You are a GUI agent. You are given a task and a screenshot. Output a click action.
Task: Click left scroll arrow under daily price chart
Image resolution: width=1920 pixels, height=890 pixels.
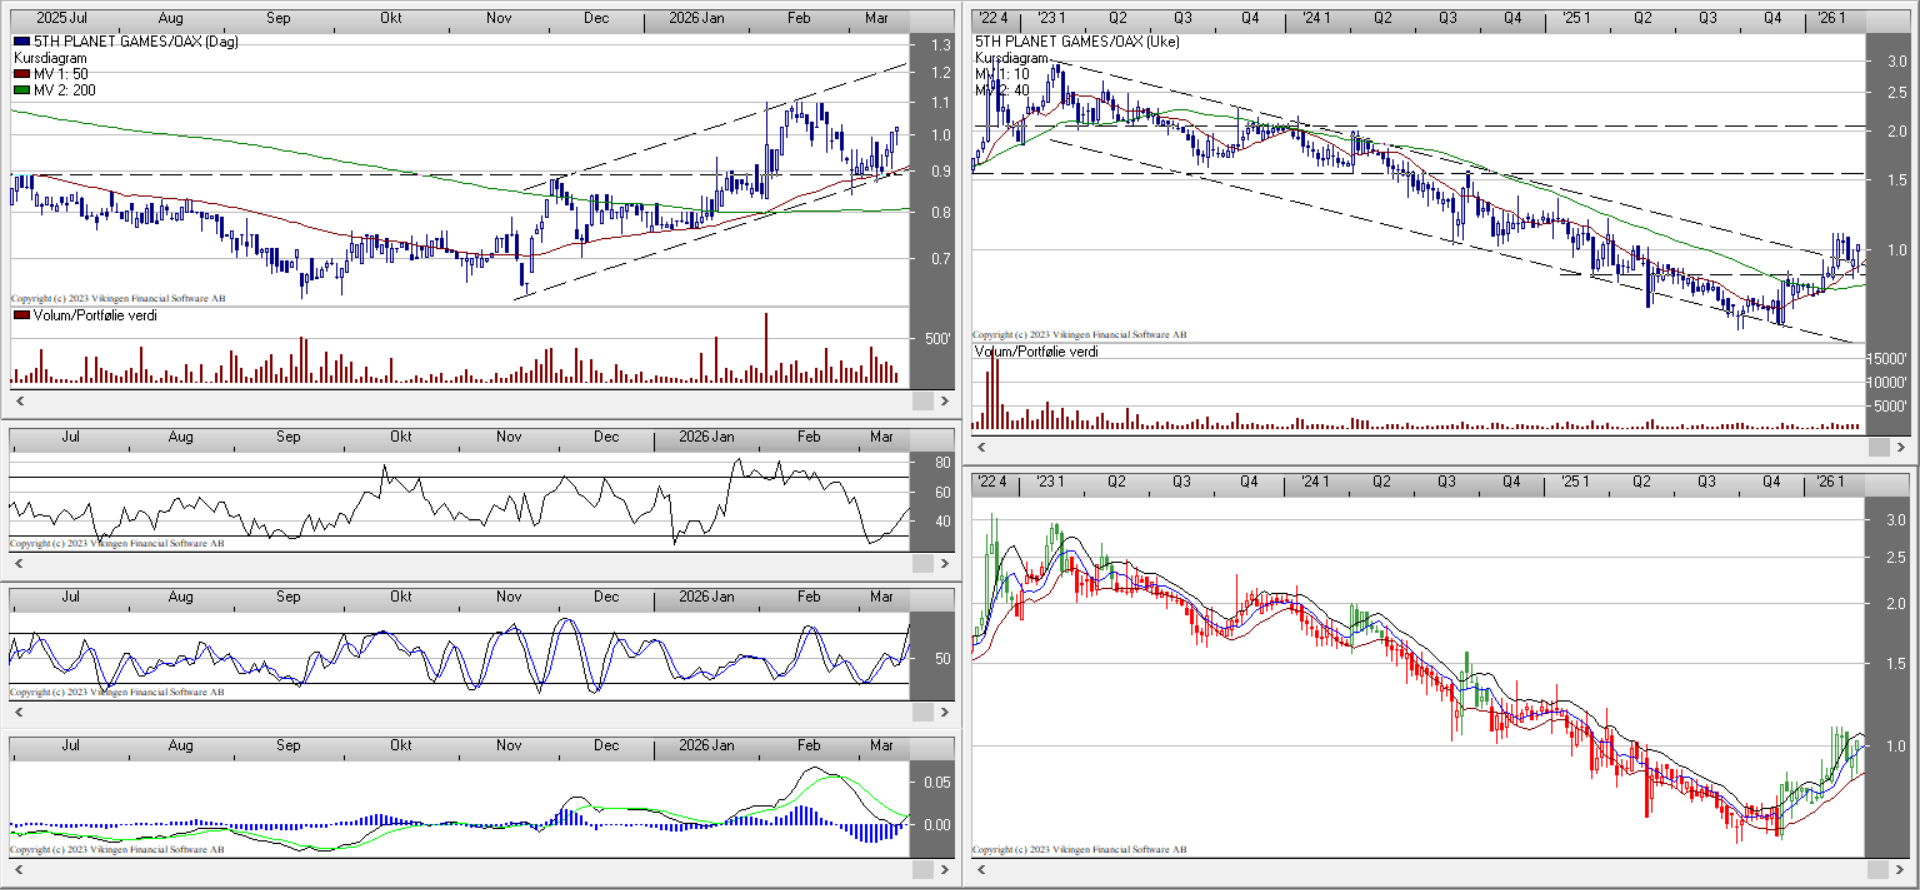(19, 401)
